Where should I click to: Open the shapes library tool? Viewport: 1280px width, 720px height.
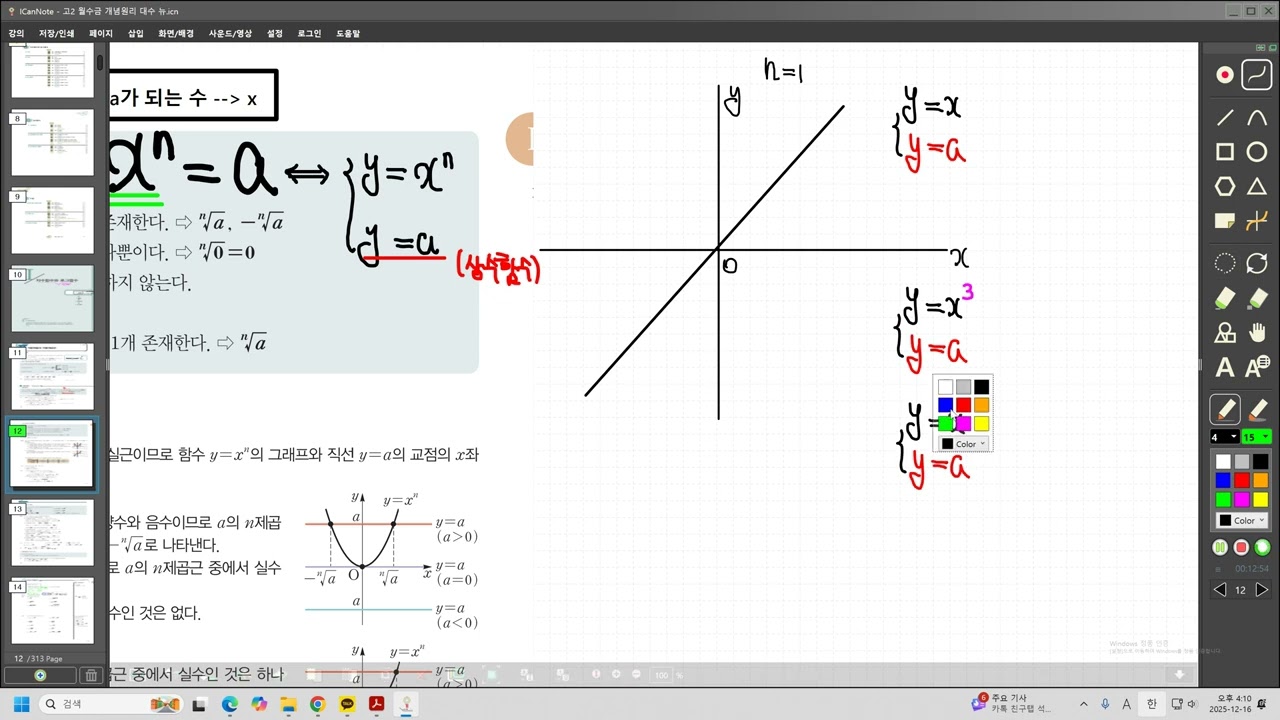pos(1224,333)
